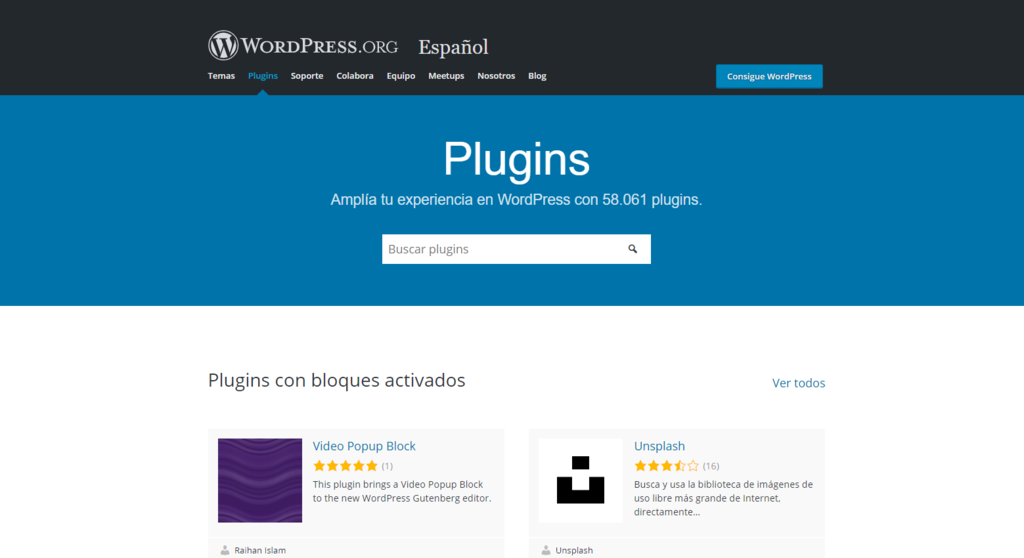Click the Unsplash logo thumbnail
Viewport: 1024px width, 558px height.
581,480
